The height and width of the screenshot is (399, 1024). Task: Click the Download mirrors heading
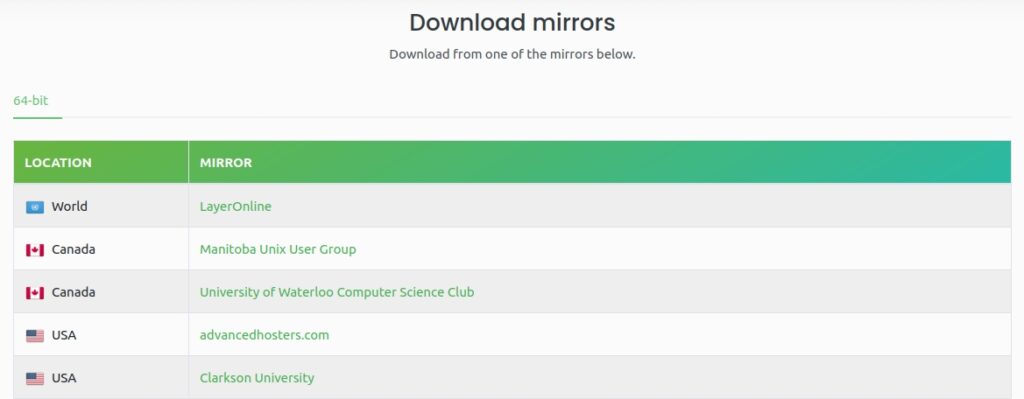pos(512,22)
